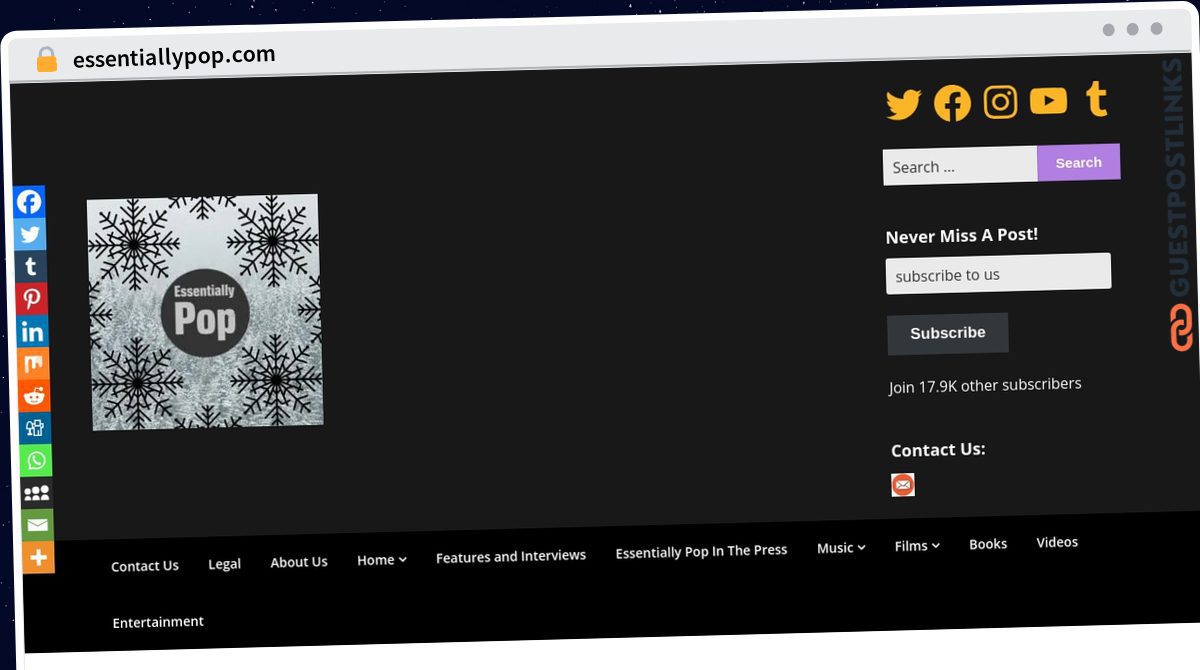The image size is (1200, 670).
Task: Open the About Us menu item
Action: click(x=298, y=561)
